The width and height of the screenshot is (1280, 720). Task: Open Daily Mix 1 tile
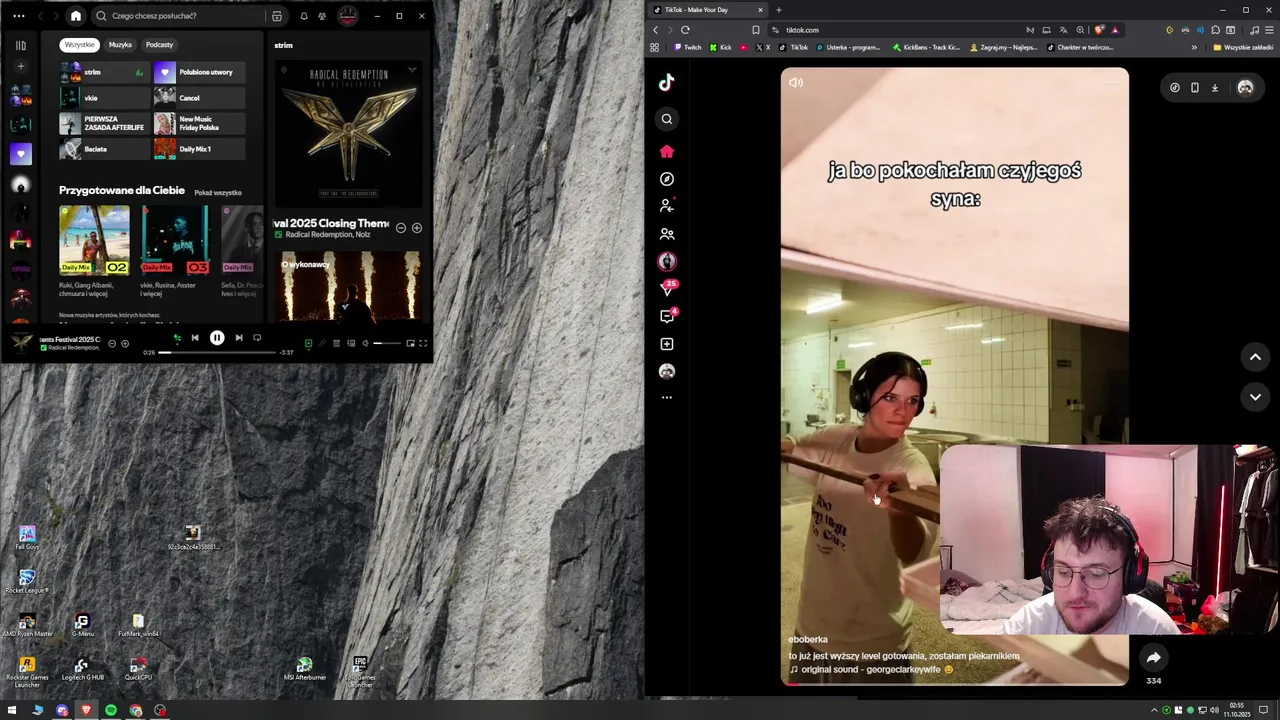coord(199,149)
